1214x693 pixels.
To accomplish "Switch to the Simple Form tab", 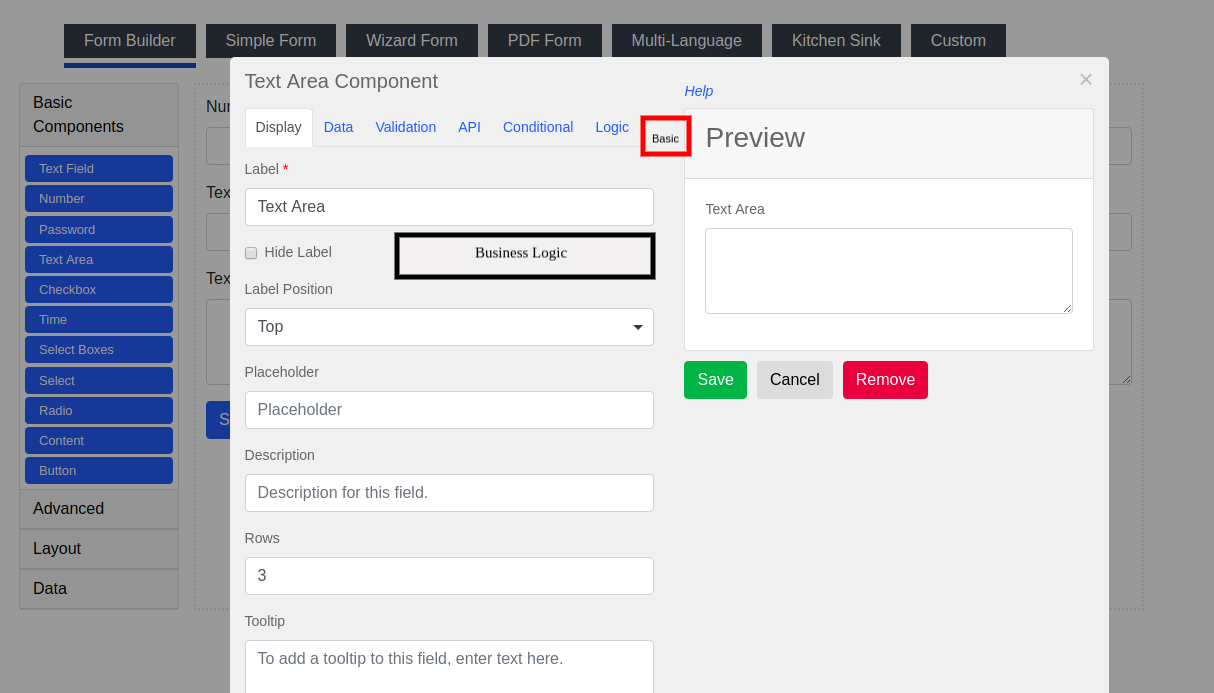I will (x=270, y=40).
